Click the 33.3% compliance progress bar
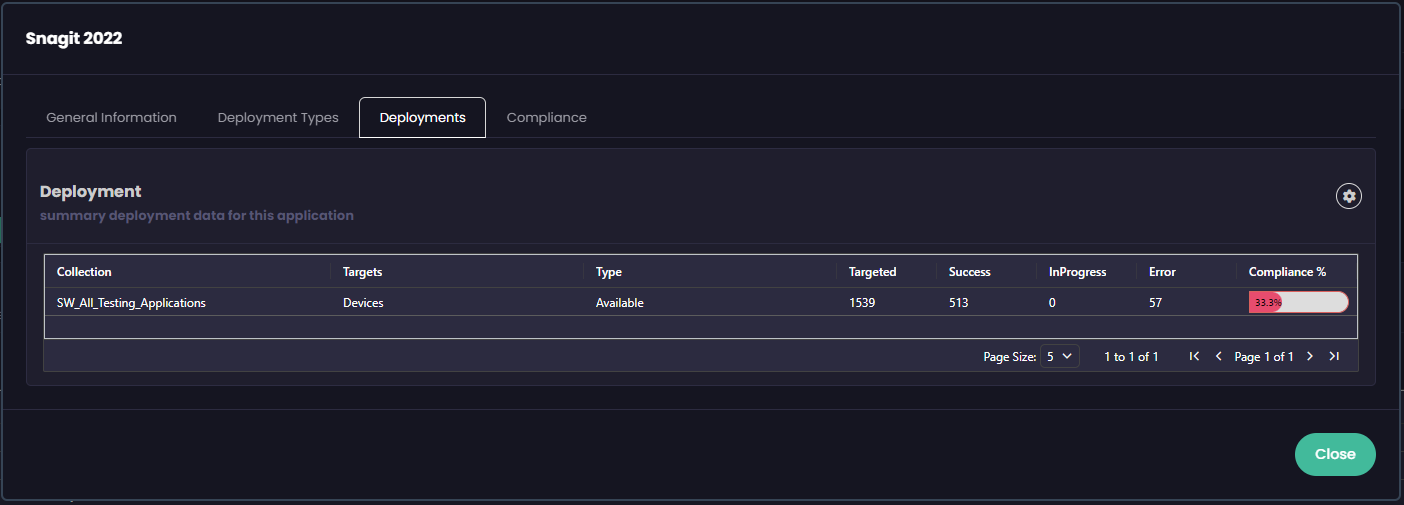This screenshot has width=1404, height=505. click(x=1298, y=302)
